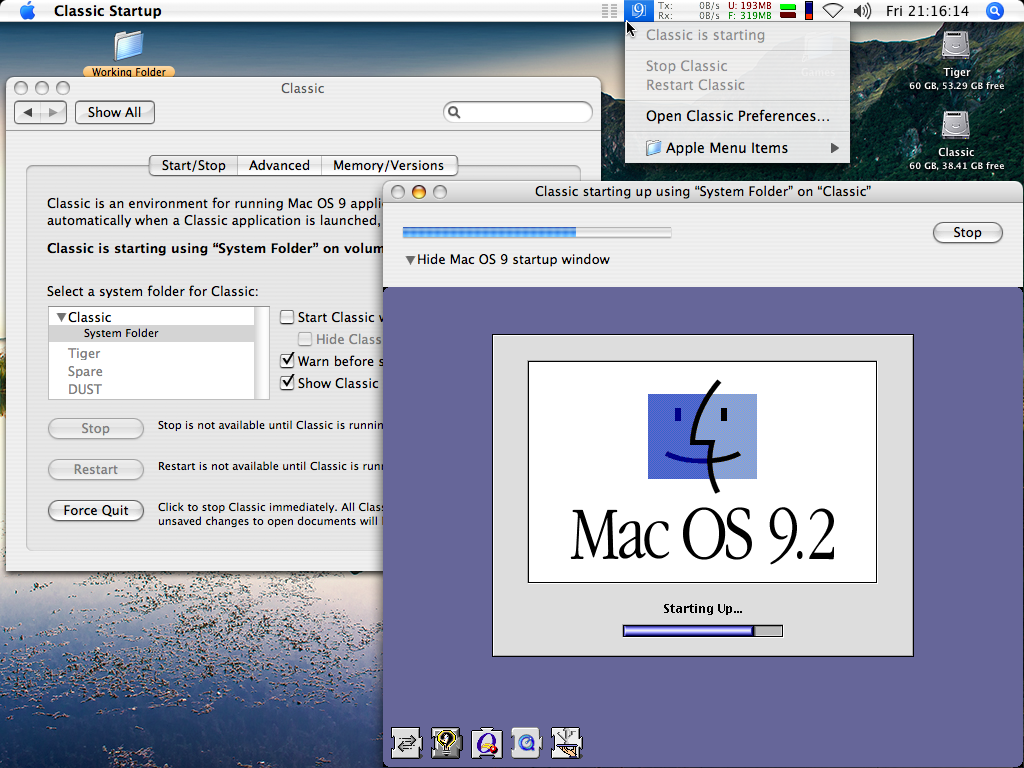Switch to the Memory/Versions tab

(x=389, y=166)
